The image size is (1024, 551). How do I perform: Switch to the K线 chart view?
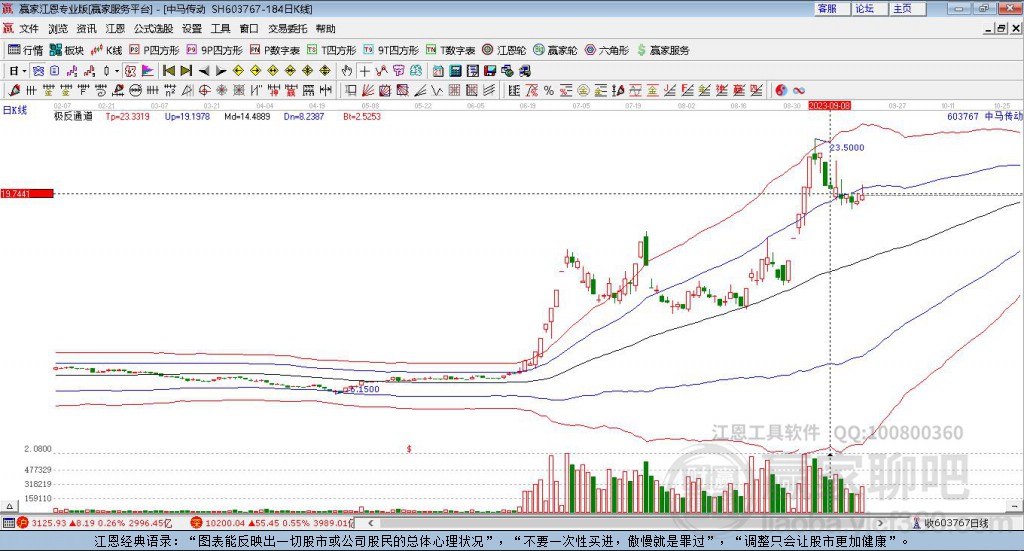pyautogui.click(x=106, y=50)
